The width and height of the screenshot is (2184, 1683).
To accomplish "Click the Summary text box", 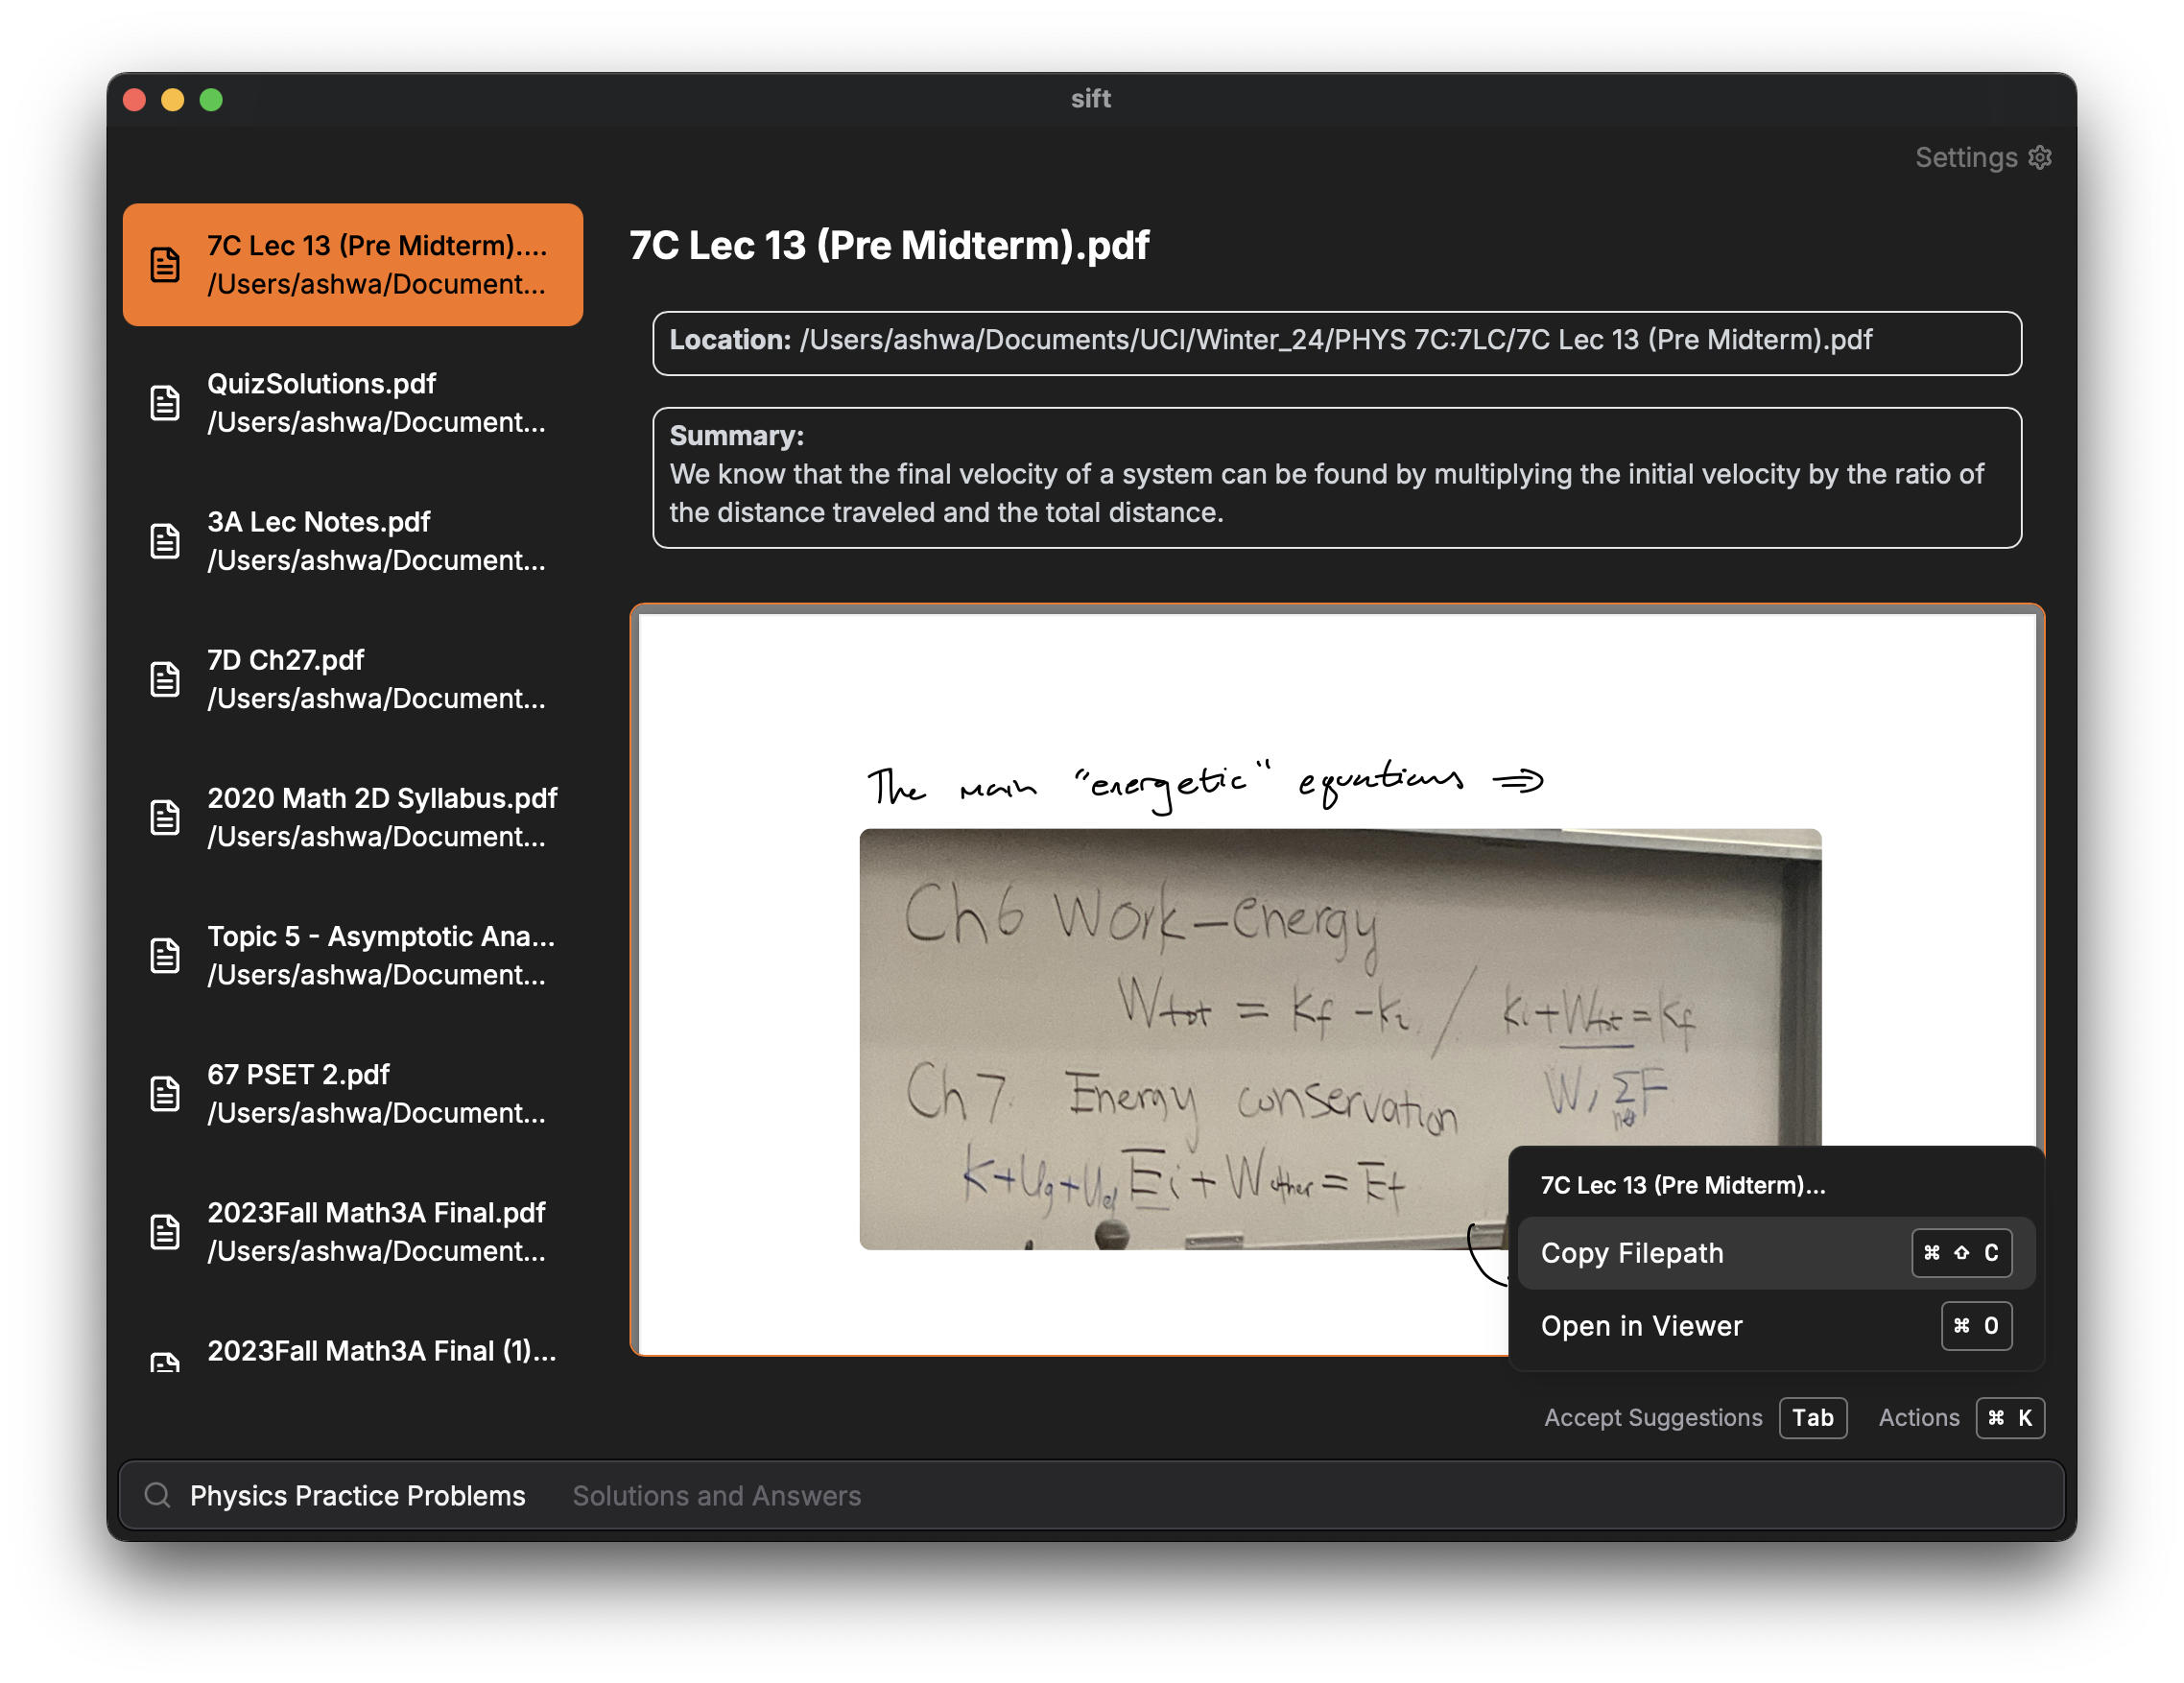I will (1336, 477).
